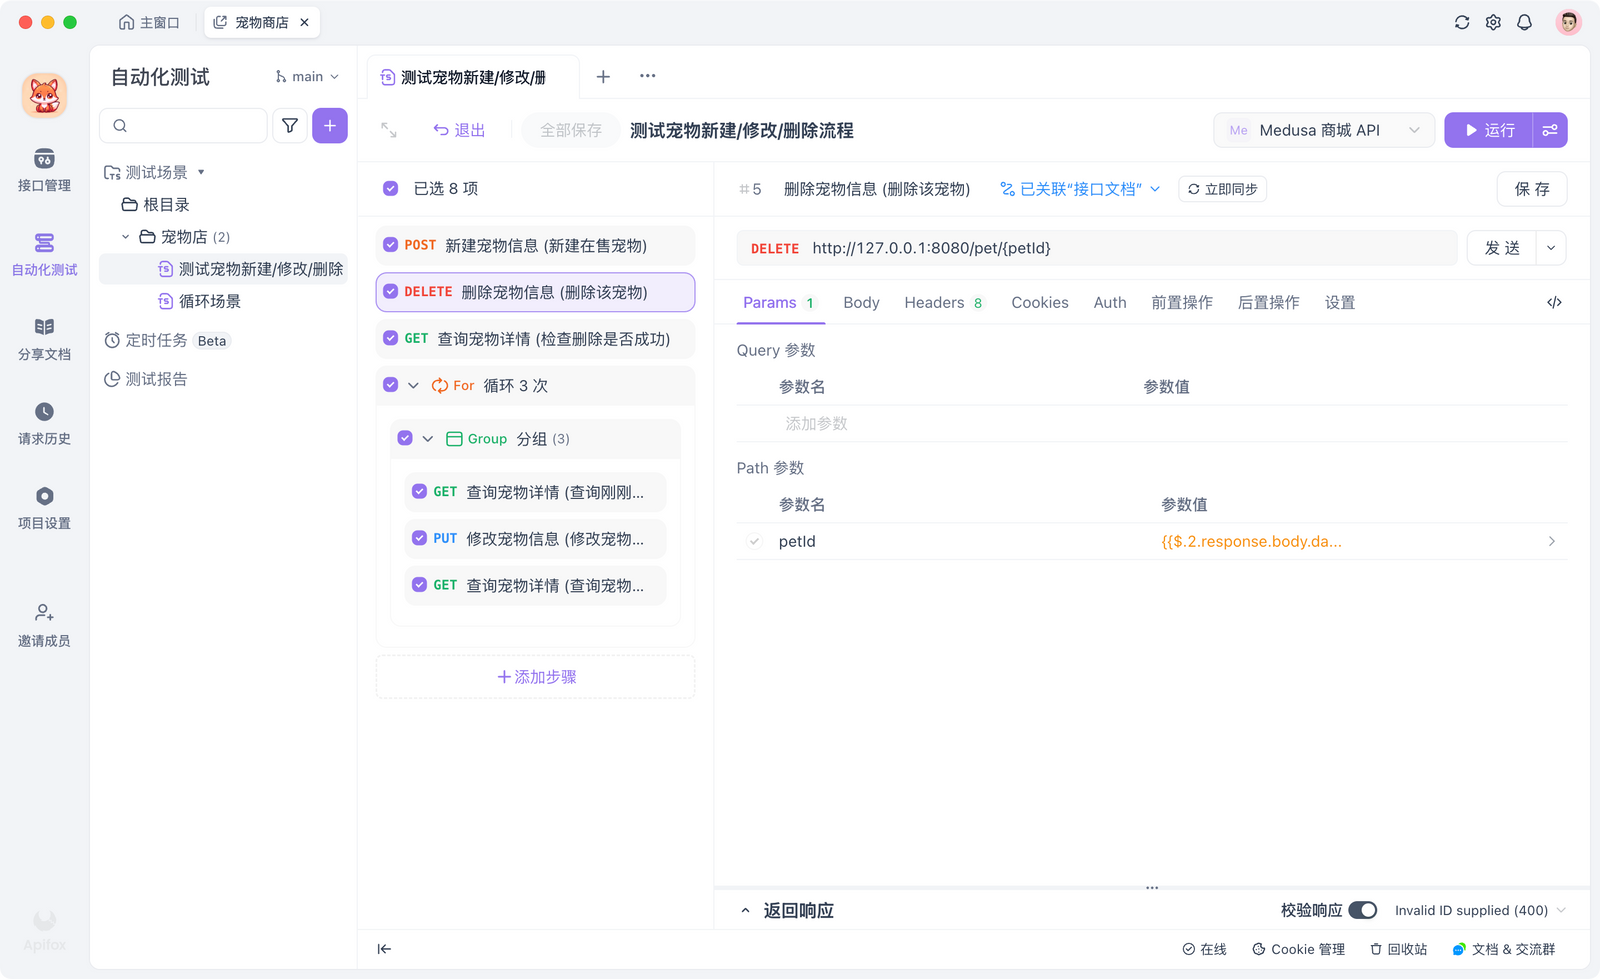This screenshot has width=1600, height=979.
Task: Click the purple plus icon to add scenario
Action: (x=329, y=125)
